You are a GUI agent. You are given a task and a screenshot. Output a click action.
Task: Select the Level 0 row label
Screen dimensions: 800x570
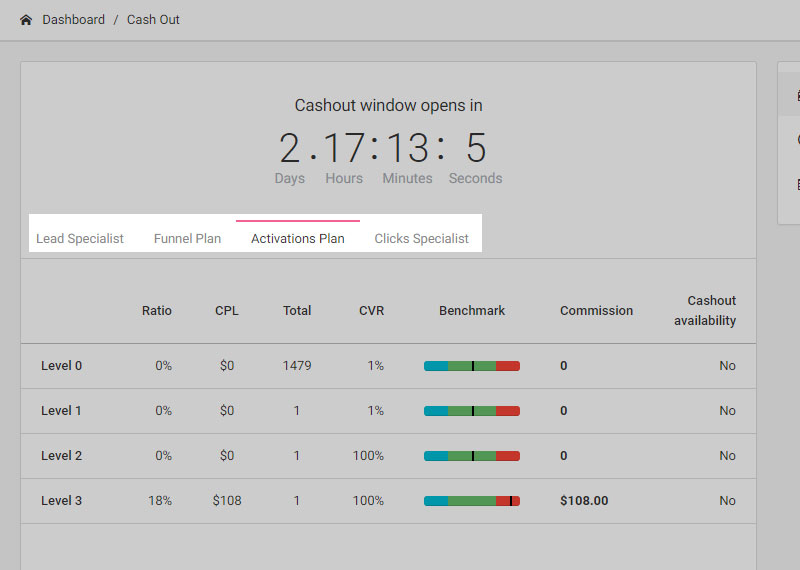(x=62, y=366)
